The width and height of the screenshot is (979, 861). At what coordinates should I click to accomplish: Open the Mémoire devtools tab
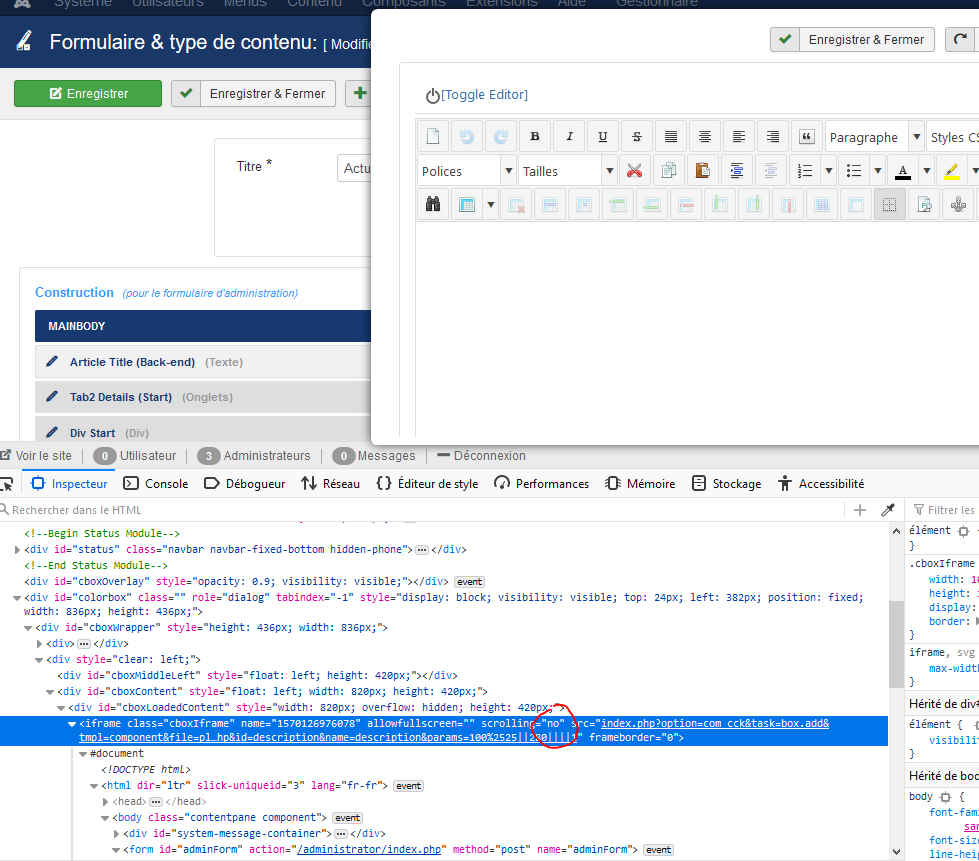(641, 484)
